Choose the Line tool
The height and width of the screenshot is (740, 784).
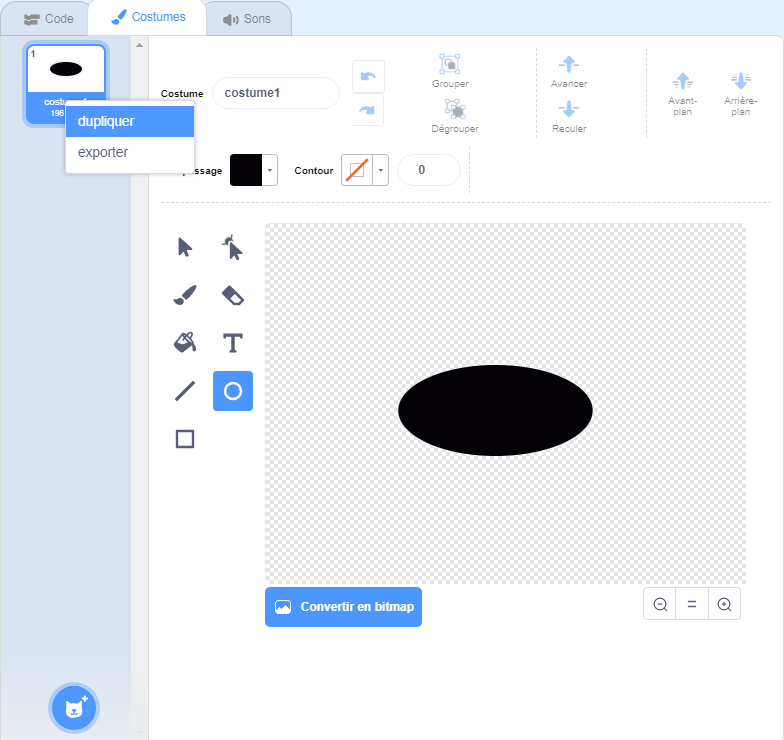click(185, 391)
